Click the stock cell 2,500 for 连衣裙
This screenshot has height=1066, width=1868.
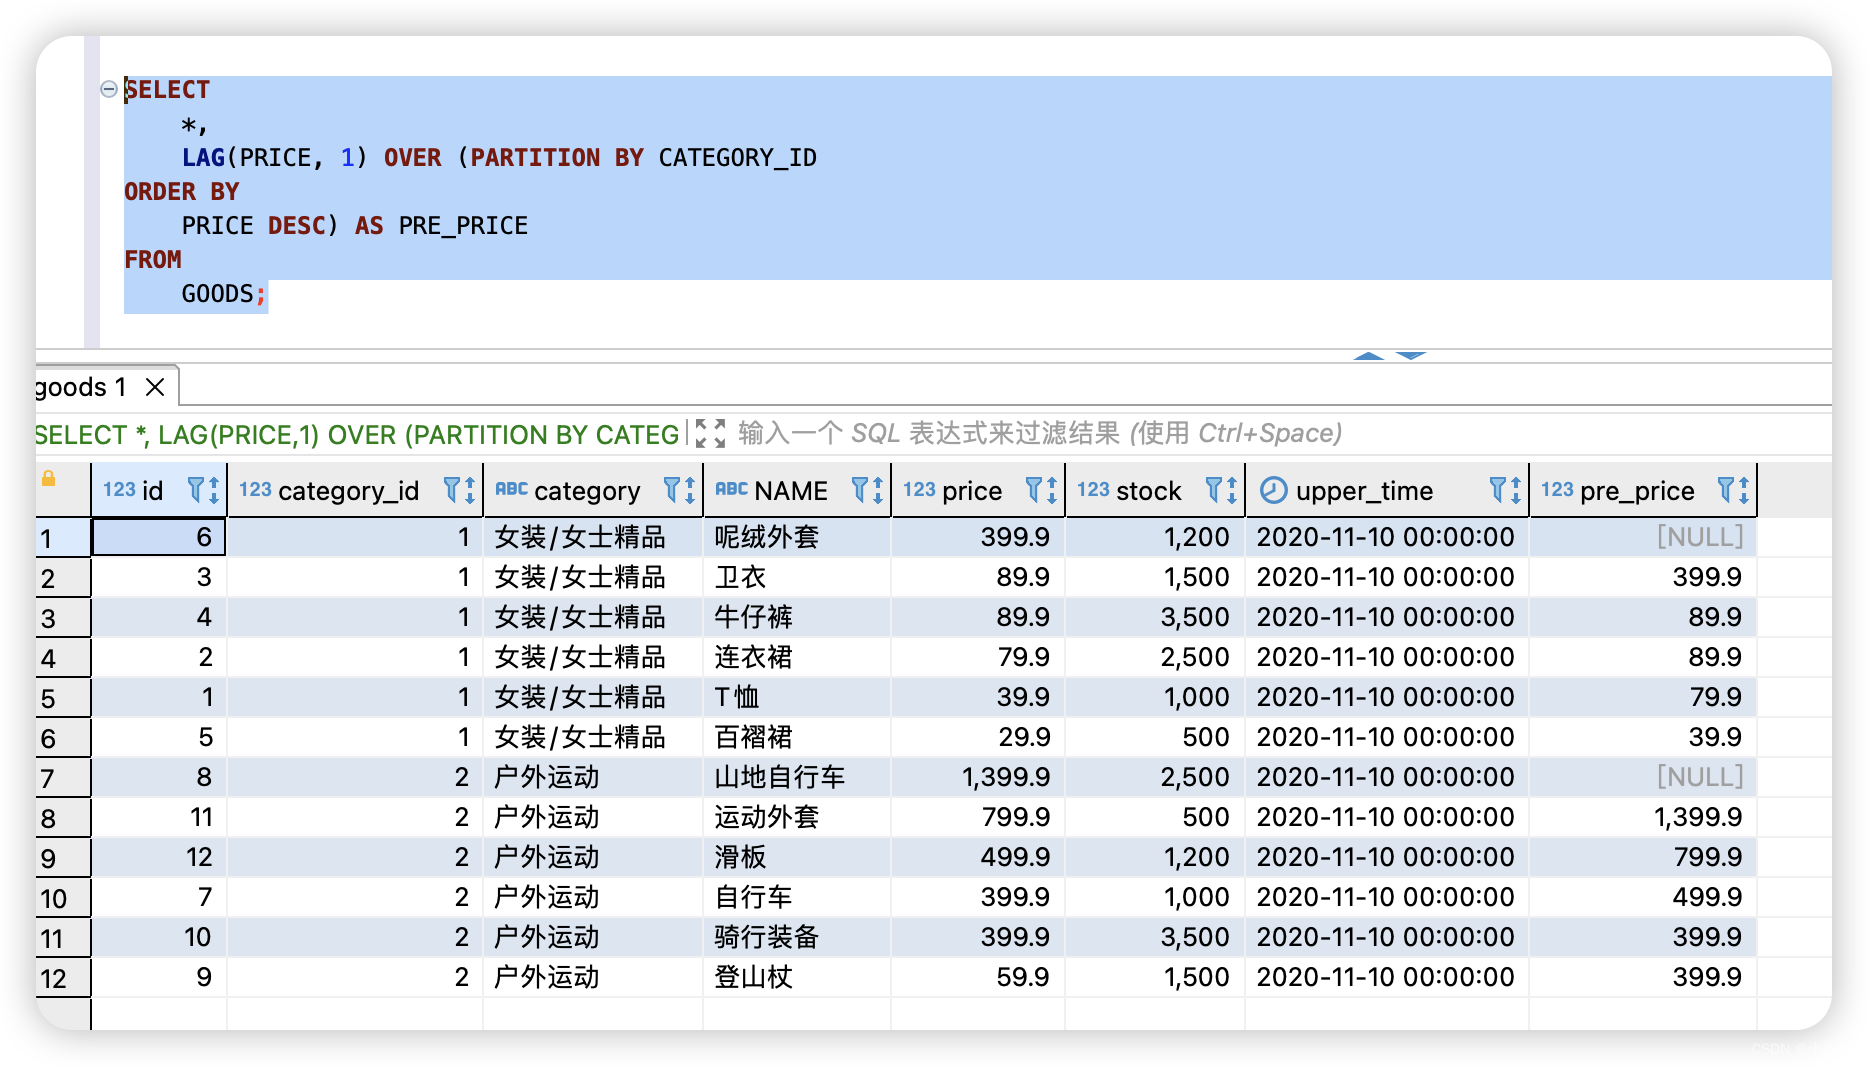pyautogui.click(x=1155, y=657)
